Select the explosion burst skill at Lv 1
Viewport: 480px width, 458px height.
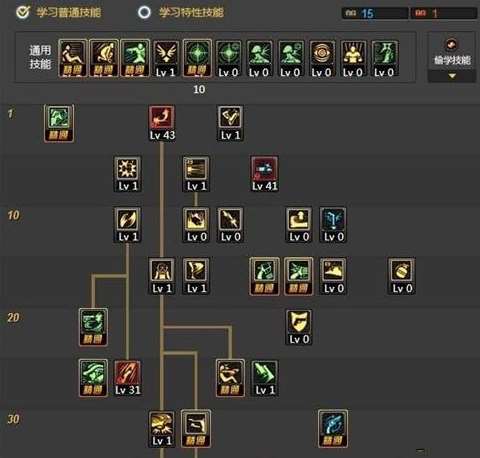click(x=127, y=174)
